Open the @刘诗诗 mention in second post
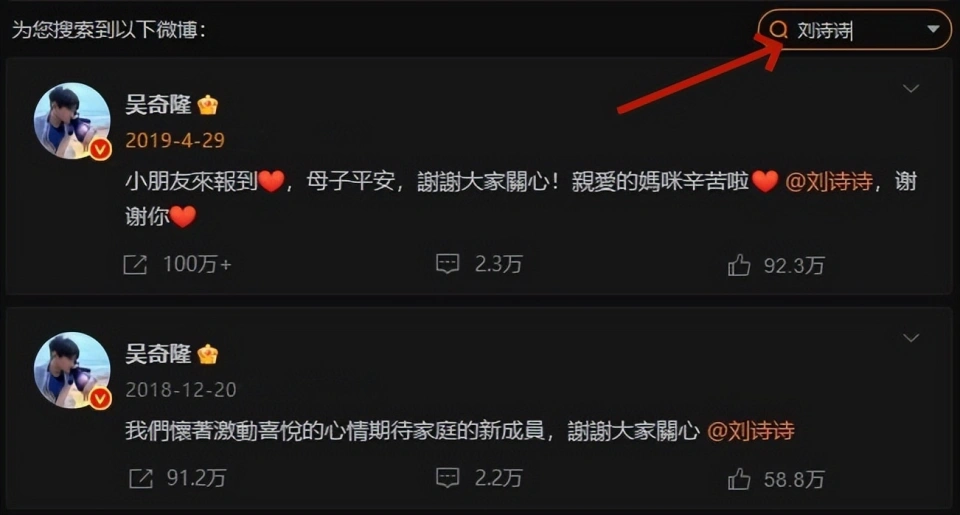This screenshot has height=515, width=960. (x=751, y=430)
